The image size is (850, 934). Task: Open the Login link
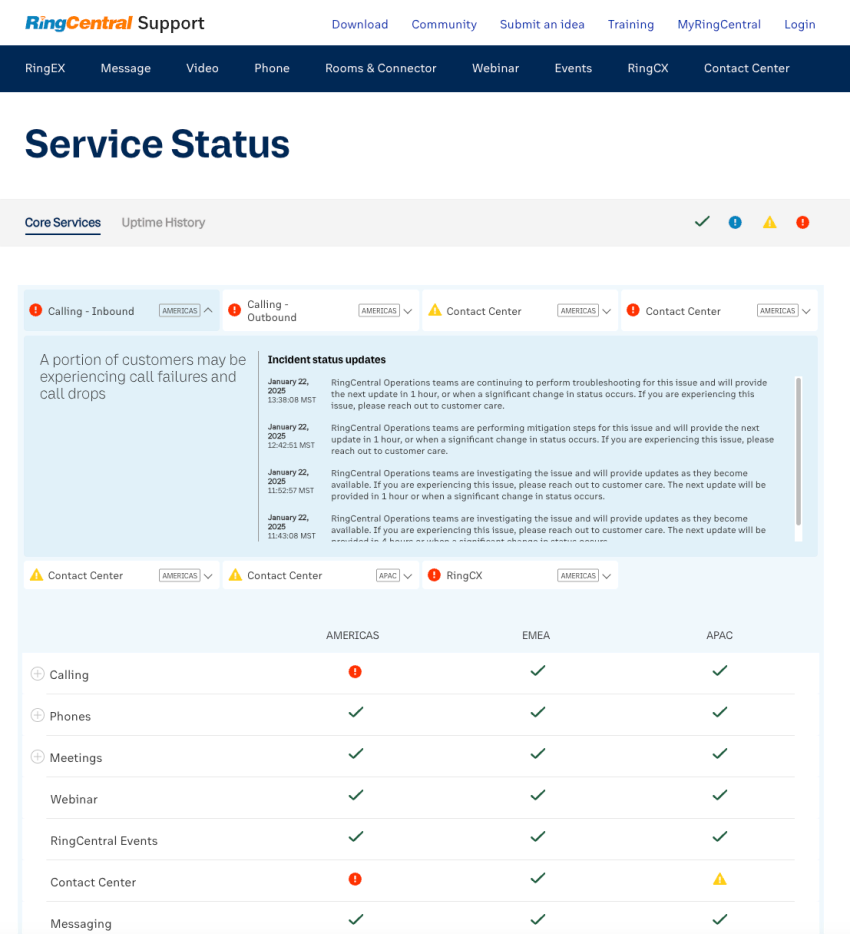(799, 24)
